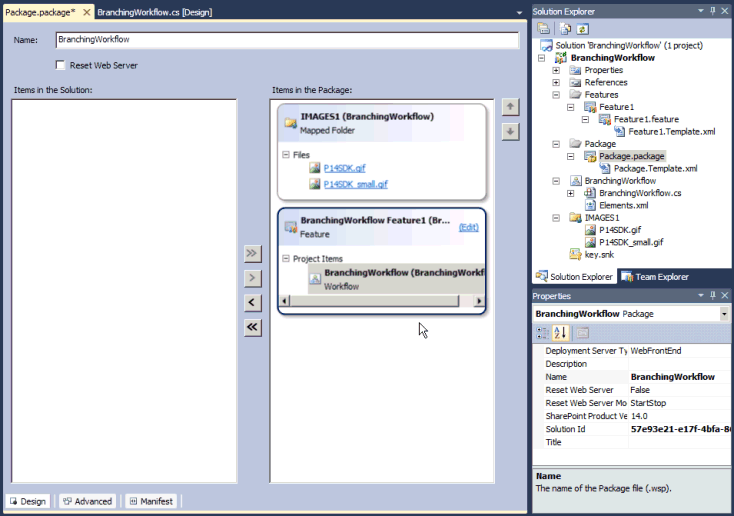Screen dimensions: 734x516
Task: Click the move item down arrow button
Action: click(x=509, y=131)
